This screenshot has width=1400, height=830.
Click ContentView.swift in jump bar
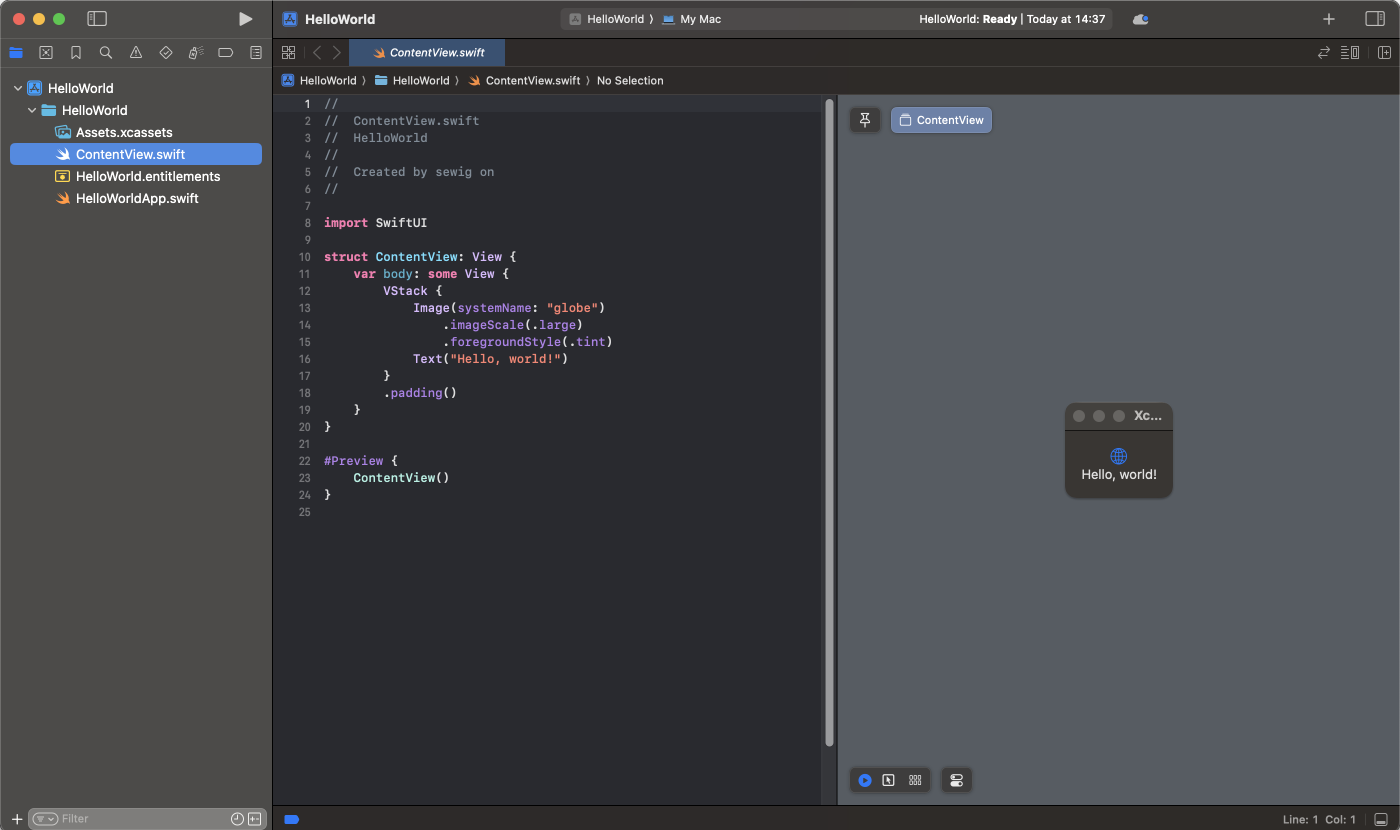524,80
